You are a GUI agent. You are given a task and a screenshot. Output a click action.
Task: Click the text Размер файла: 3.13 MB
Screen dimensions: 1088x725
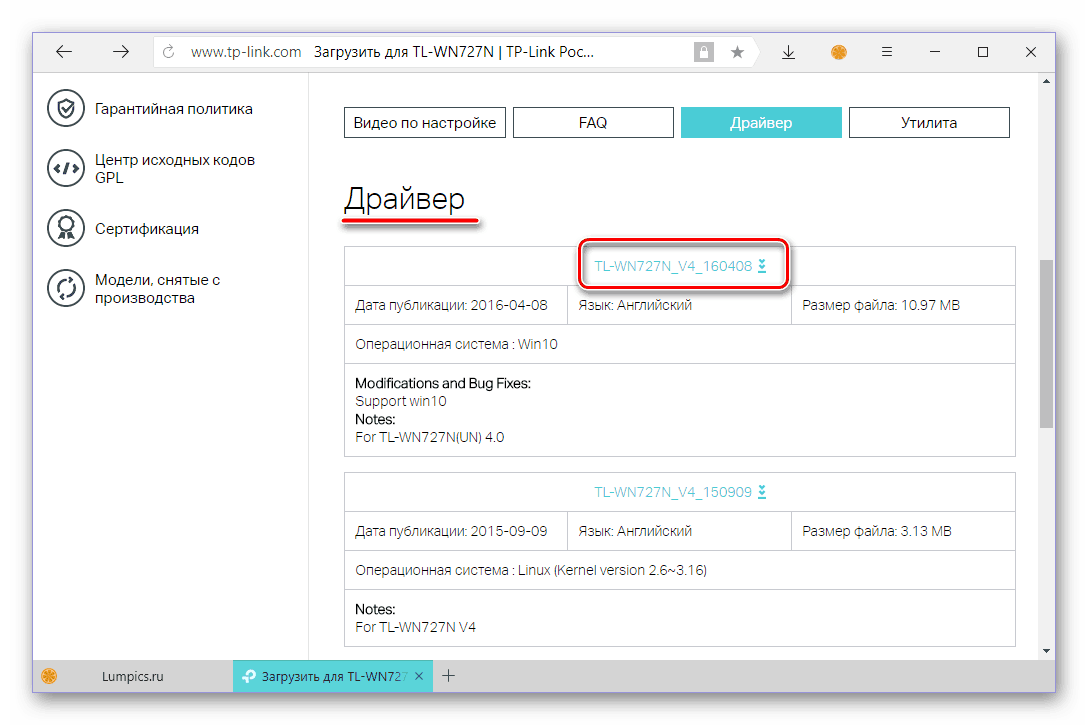click(876, 531)
